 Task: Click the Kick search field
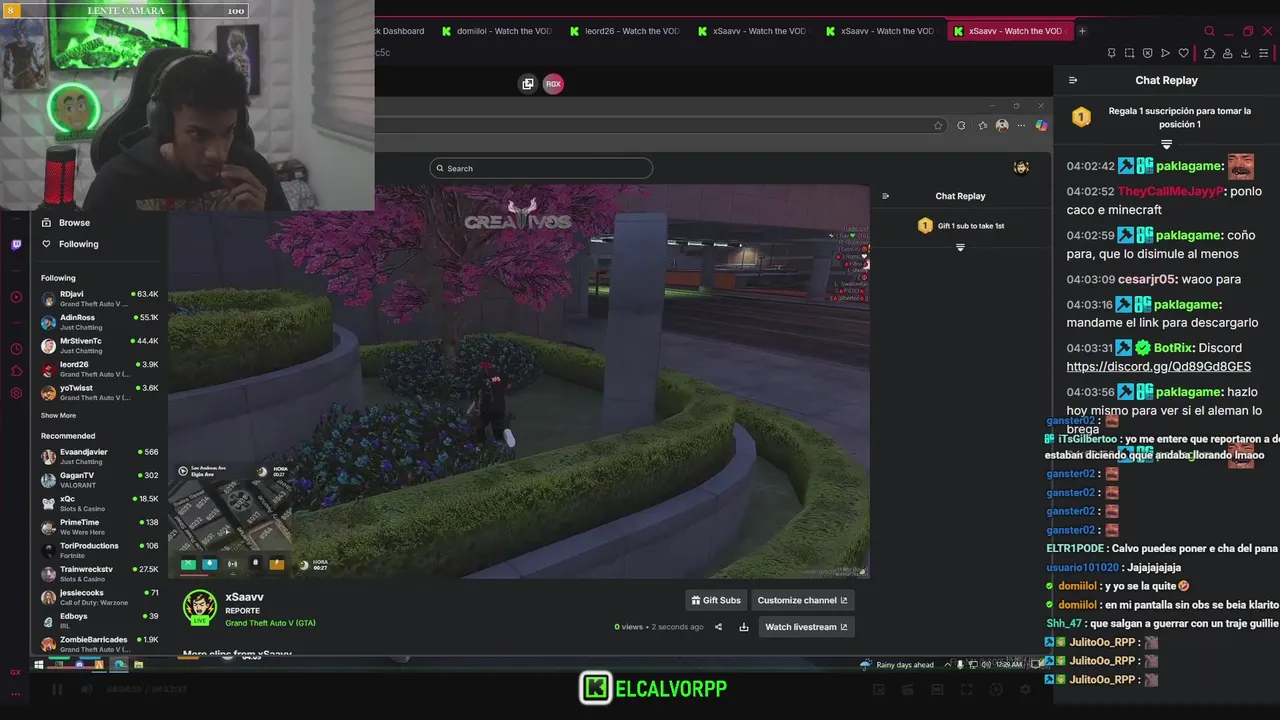click(x=541, y=168)
